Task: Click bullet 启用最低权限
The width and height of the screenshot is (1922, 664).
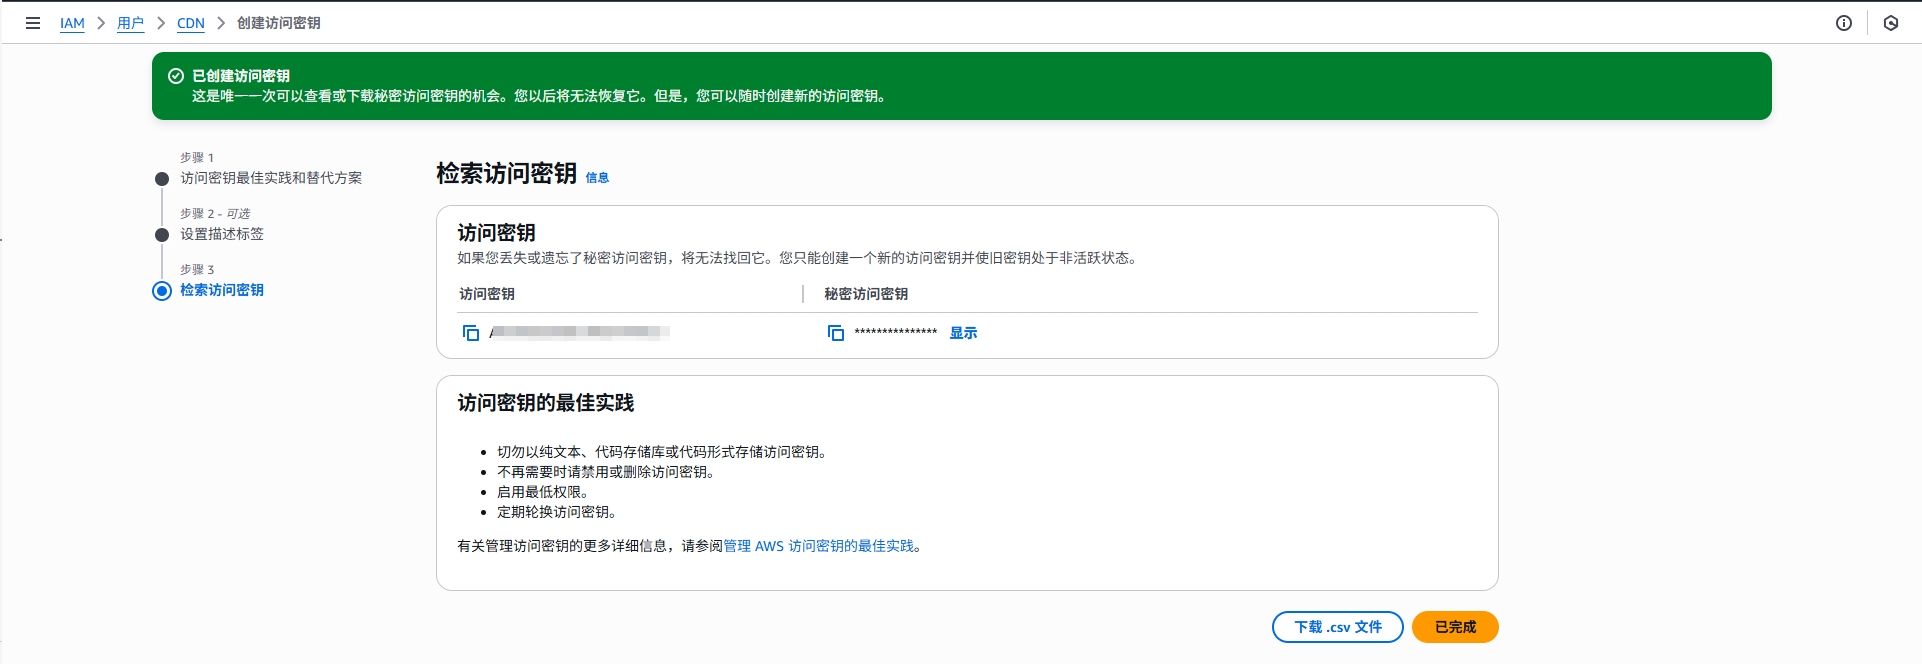Action: coord(543,492)
